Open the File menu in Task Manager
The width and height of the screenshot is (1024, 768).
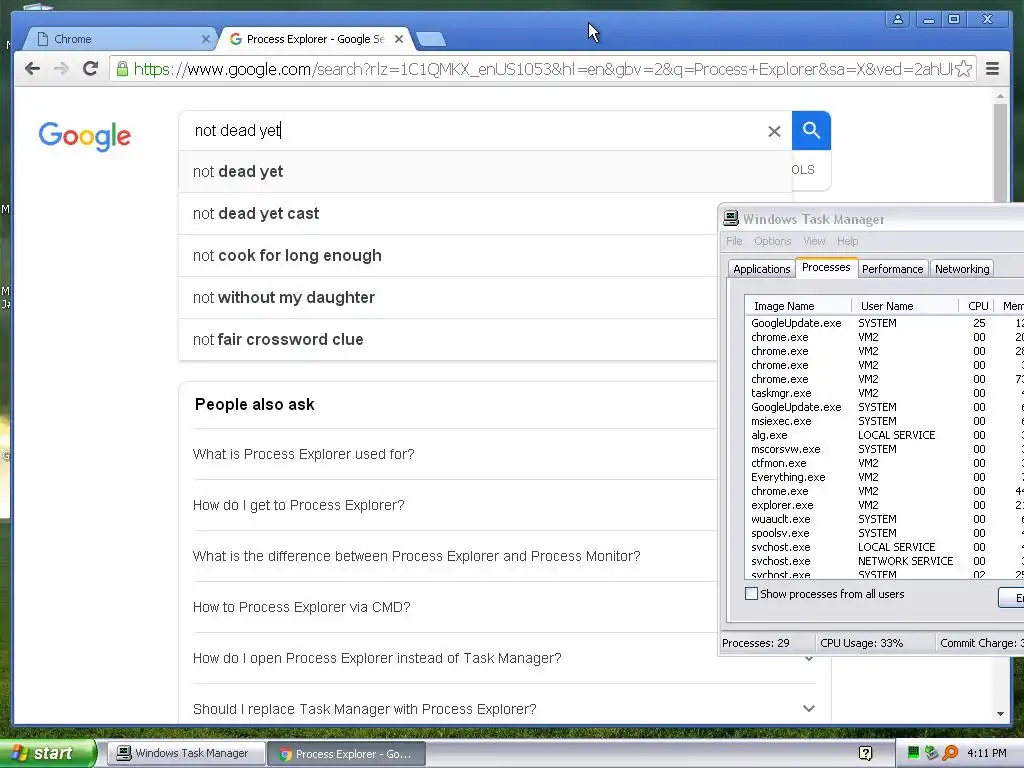click(x=734, y=241)
